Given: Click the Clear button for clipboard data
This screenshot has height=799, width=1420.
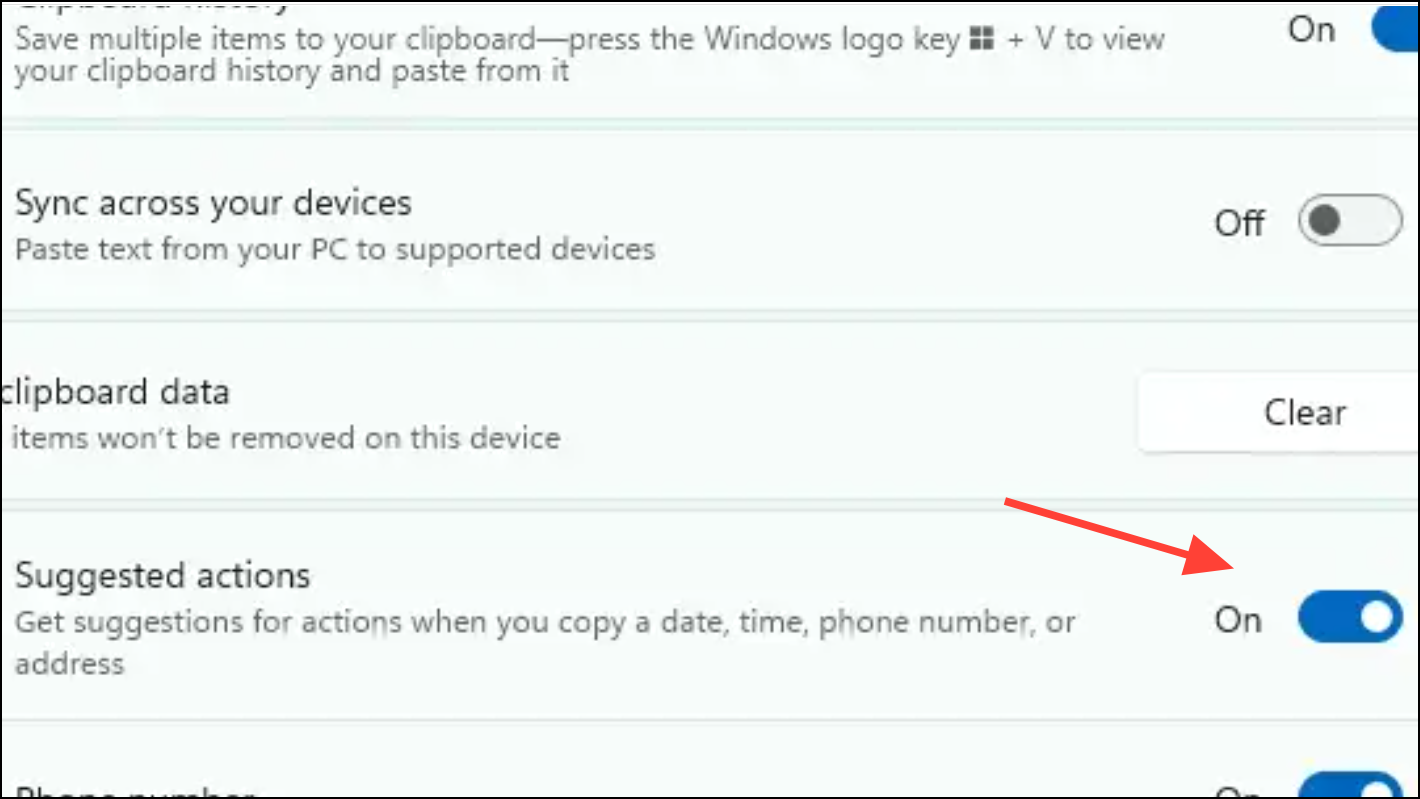Looking at the screenshot, I should [1279, 412].
